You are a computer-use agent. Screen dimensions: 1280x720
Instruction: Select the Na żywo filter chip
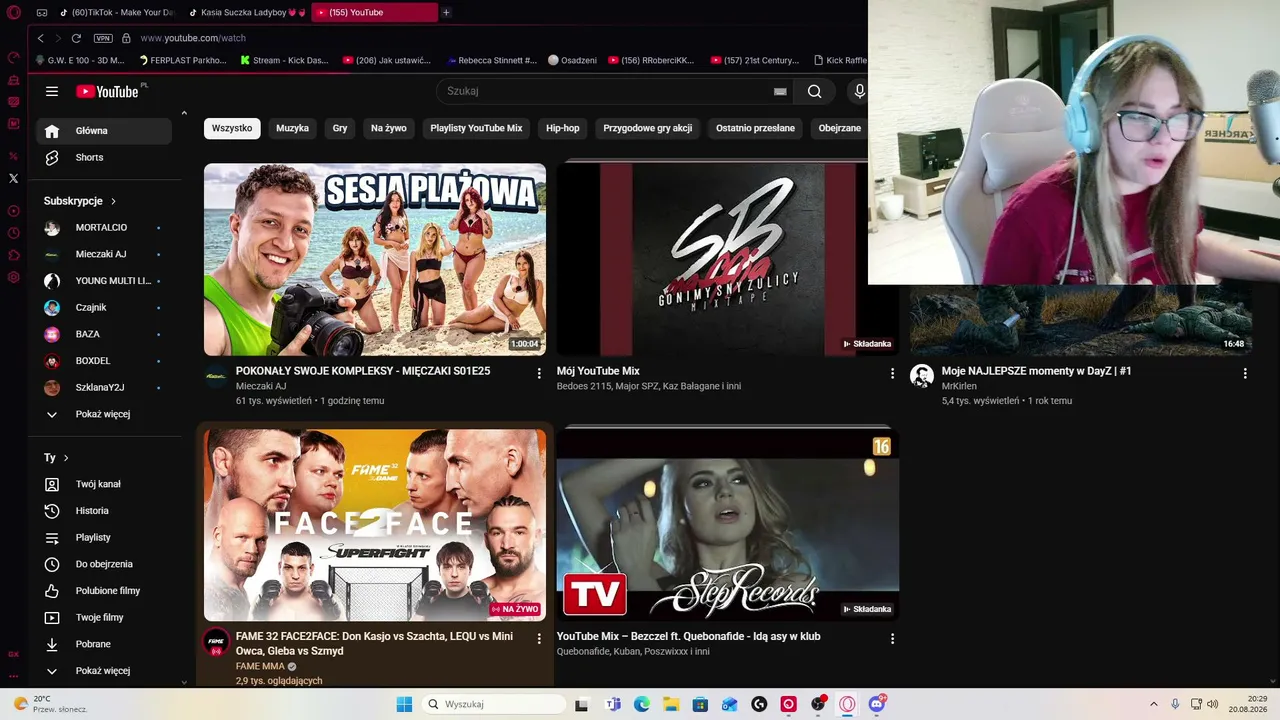click(x=389, y=128)
